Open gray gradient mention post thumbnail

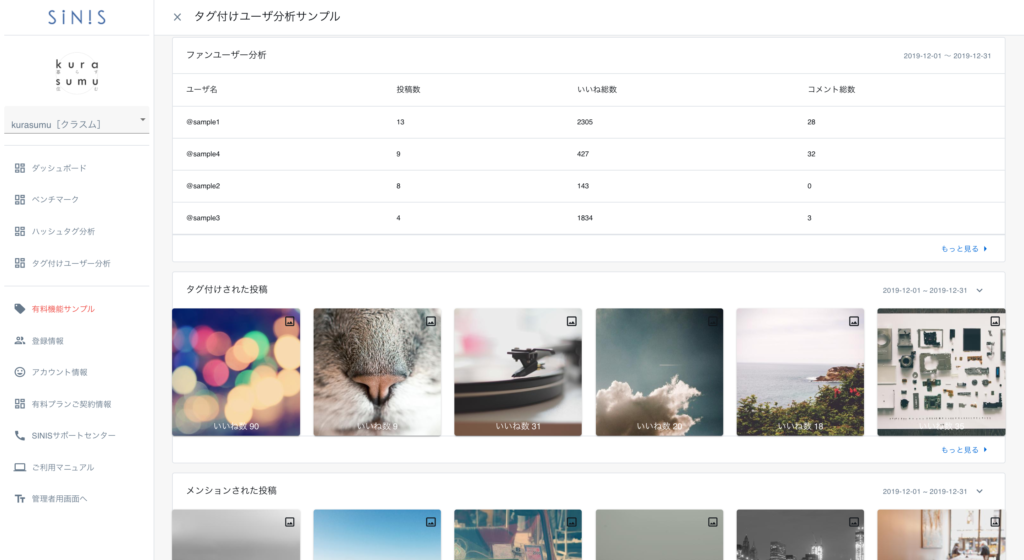[x=236, y=535]
